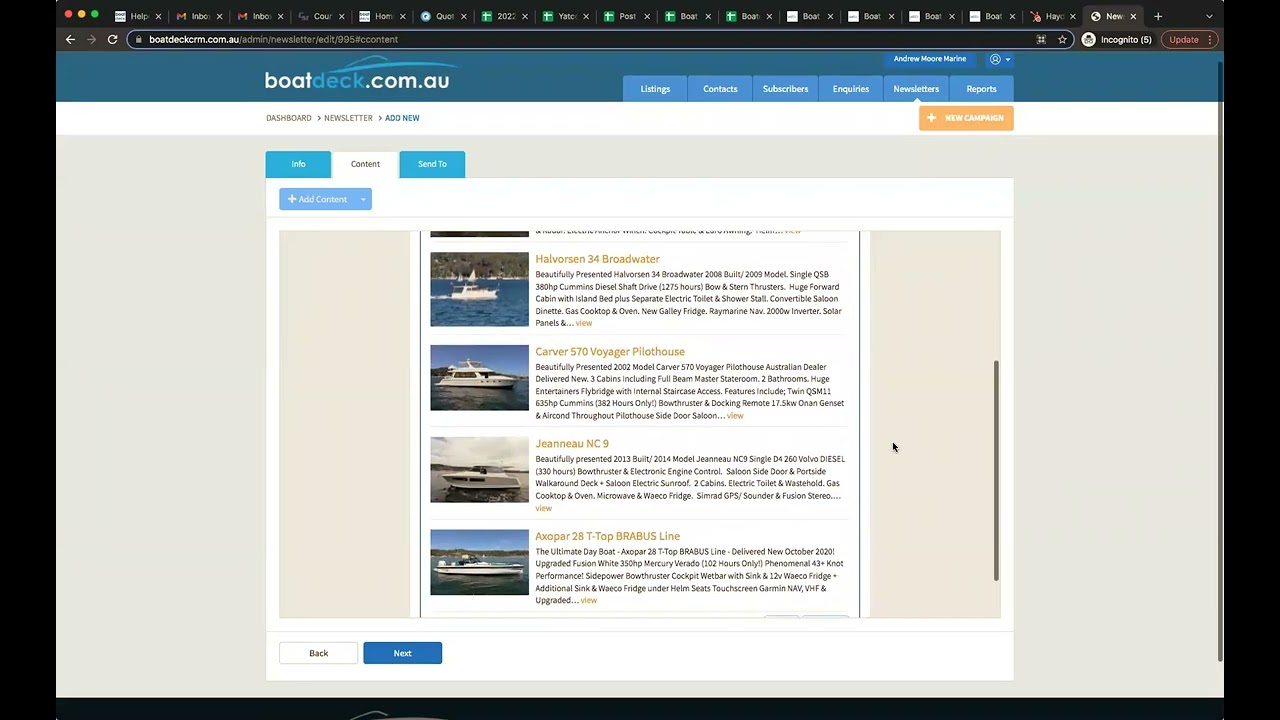Open the Incognito profile icon
The image size is (1280, 720).
(1089, 39)
